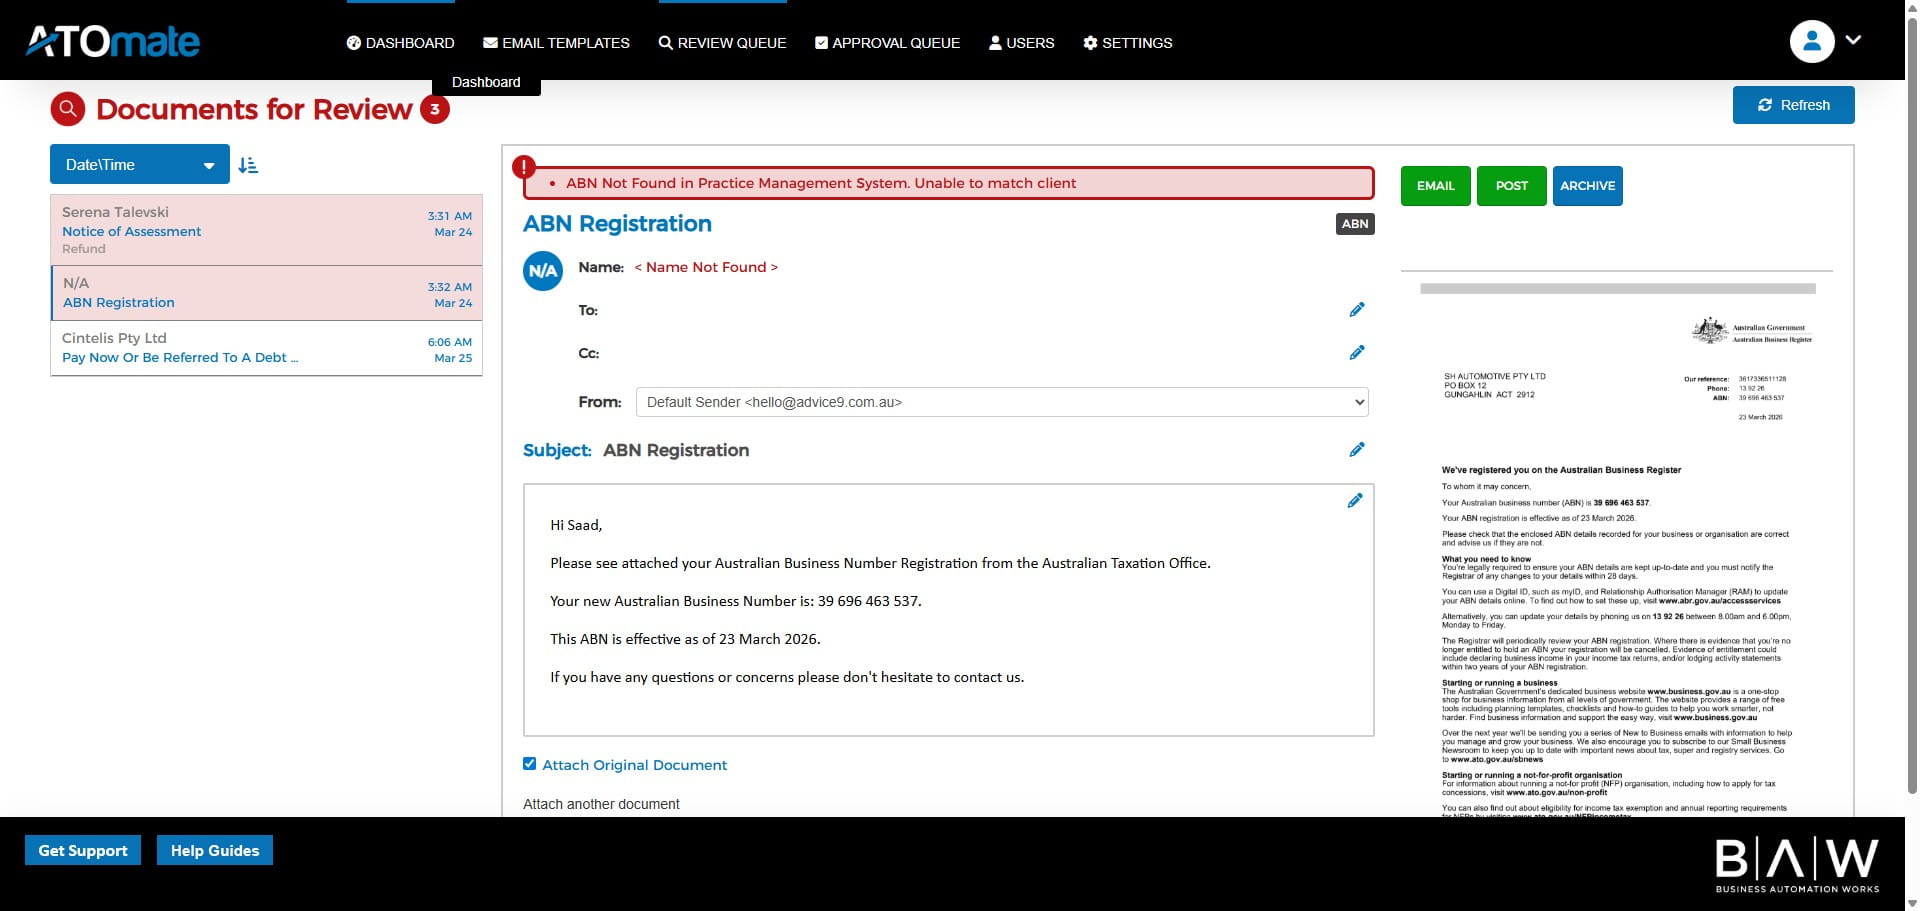Click the N/A client avatar circle
The width and height of the screenshot is (1920, 911).
pos(543,271)
